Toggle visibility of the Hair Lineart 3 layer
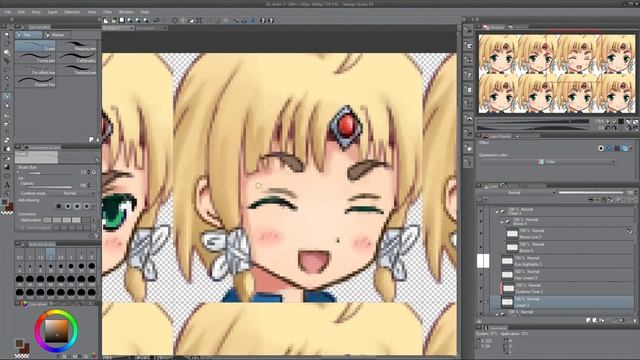 pos(481,275)
